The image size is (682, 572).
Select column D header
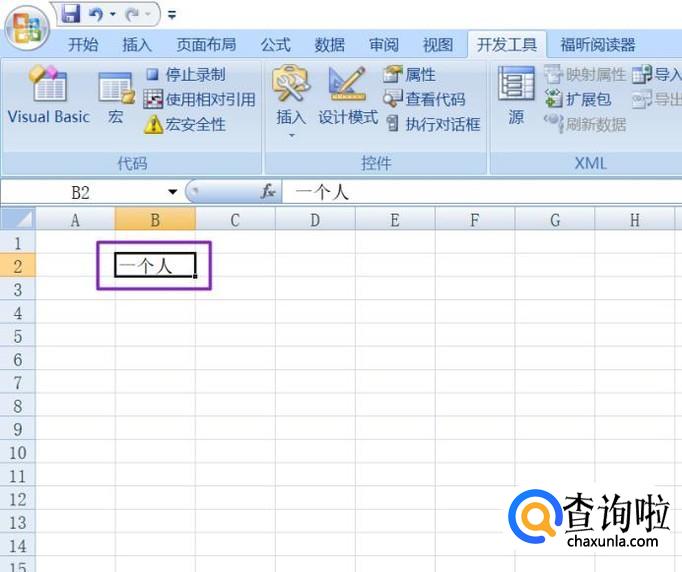click(x=315, y=220)
